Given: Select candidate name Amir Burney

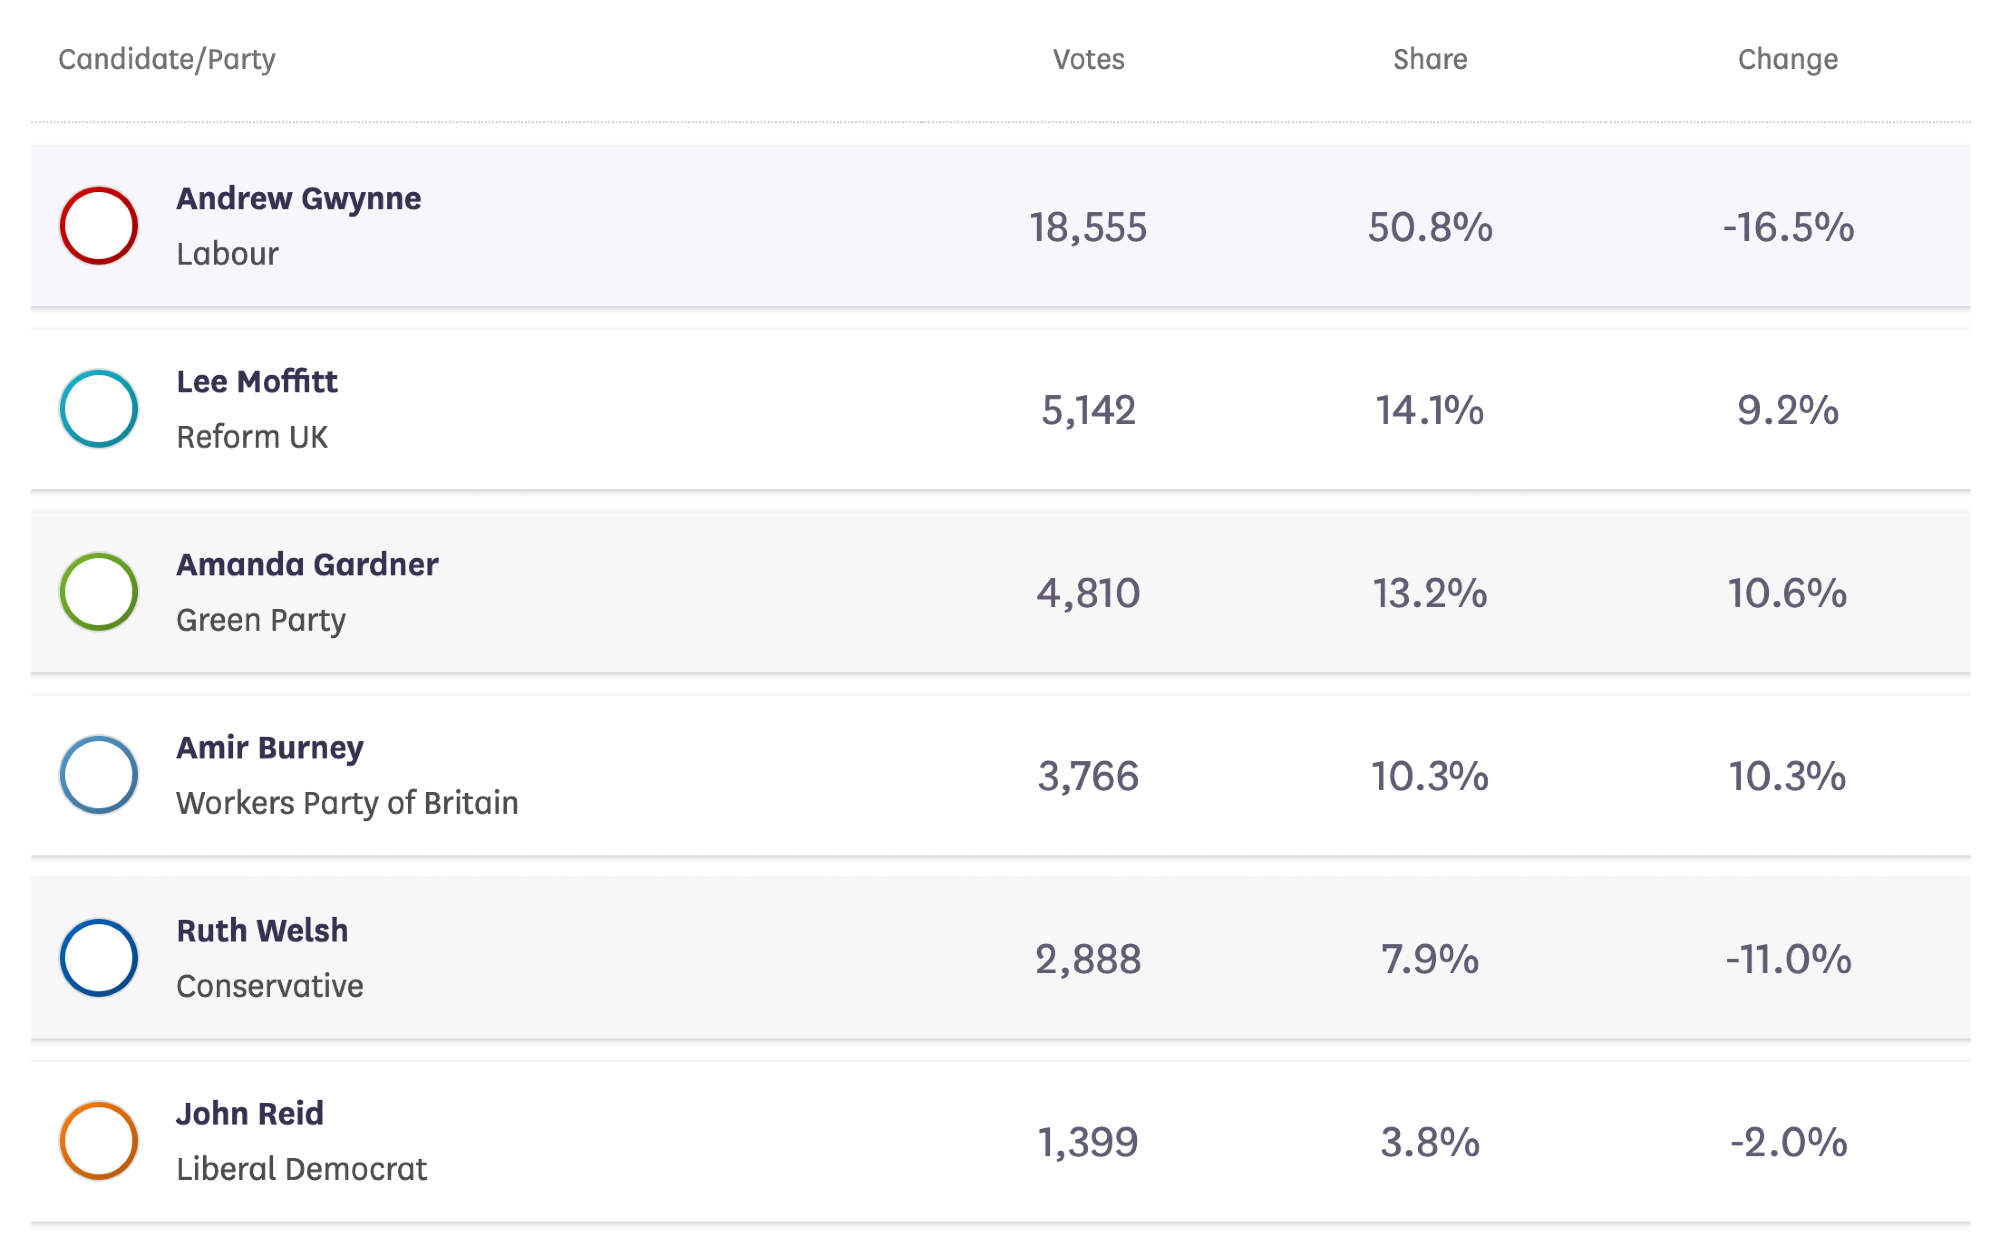Looking at the screenshot, I should [270, 748].
